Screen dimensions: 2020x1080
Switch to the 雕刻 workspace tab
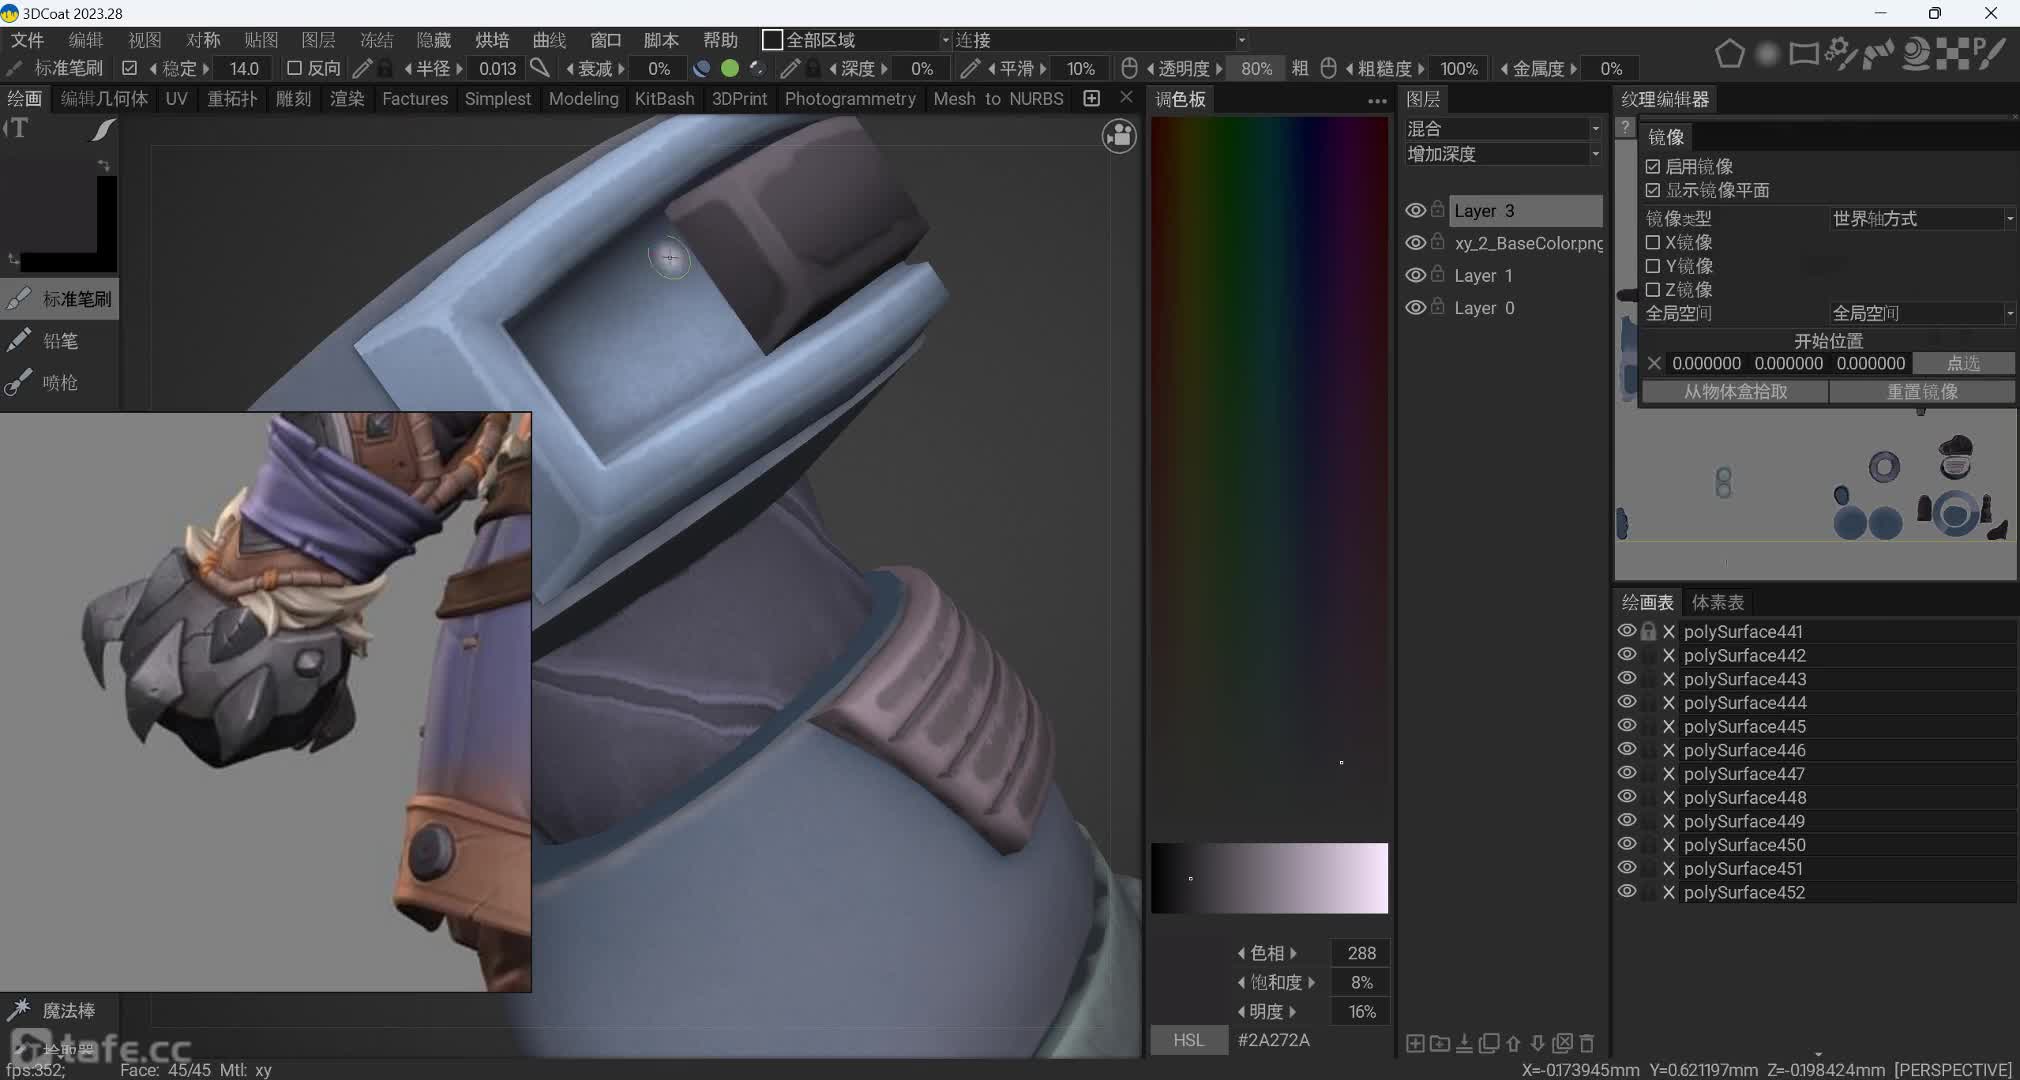click(x=293, y=99)
